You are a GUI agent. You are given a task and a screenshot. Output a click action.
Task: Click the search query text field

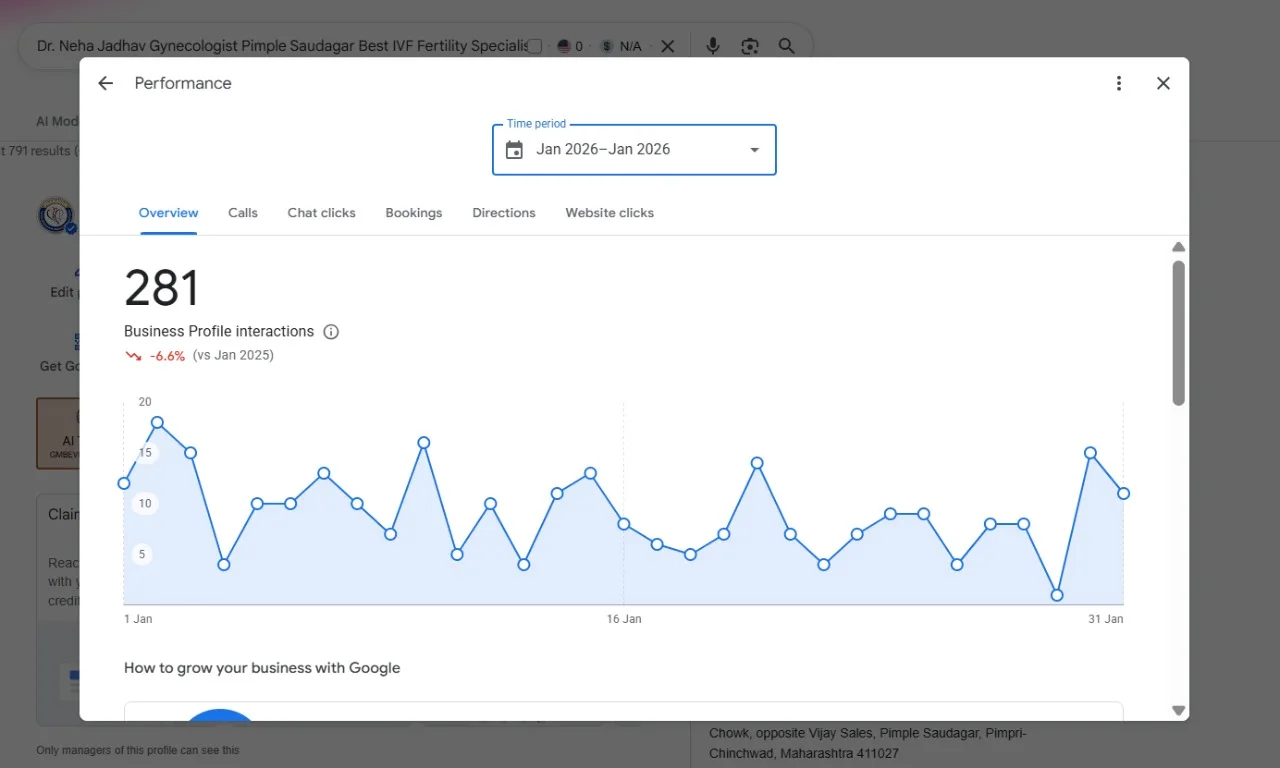point(282,46)
